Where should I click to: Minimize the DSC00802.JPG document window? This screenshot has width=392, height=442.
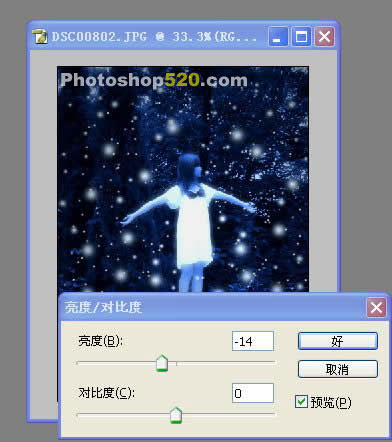(x=278, y=37)
